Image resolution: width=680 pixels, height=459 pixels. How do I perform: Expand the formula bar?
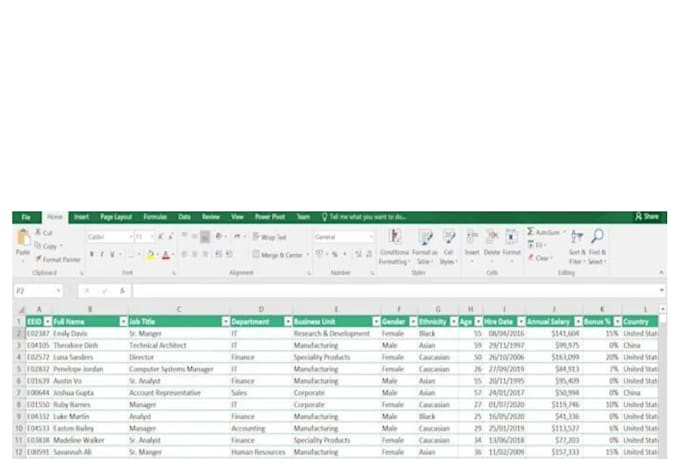661,290
